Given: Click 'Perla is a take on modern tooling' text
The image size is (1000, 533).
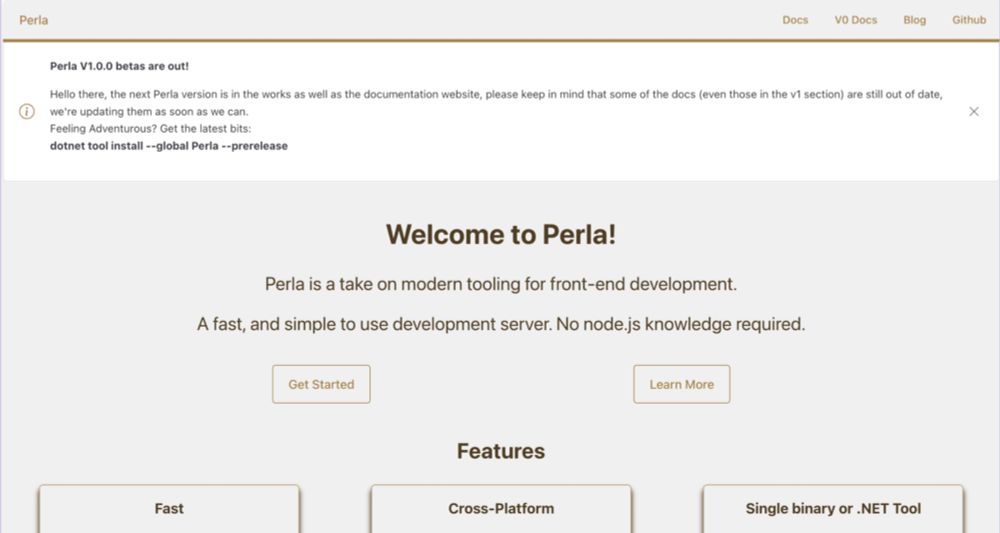Looking at the screenshot, I should (501, 284).
